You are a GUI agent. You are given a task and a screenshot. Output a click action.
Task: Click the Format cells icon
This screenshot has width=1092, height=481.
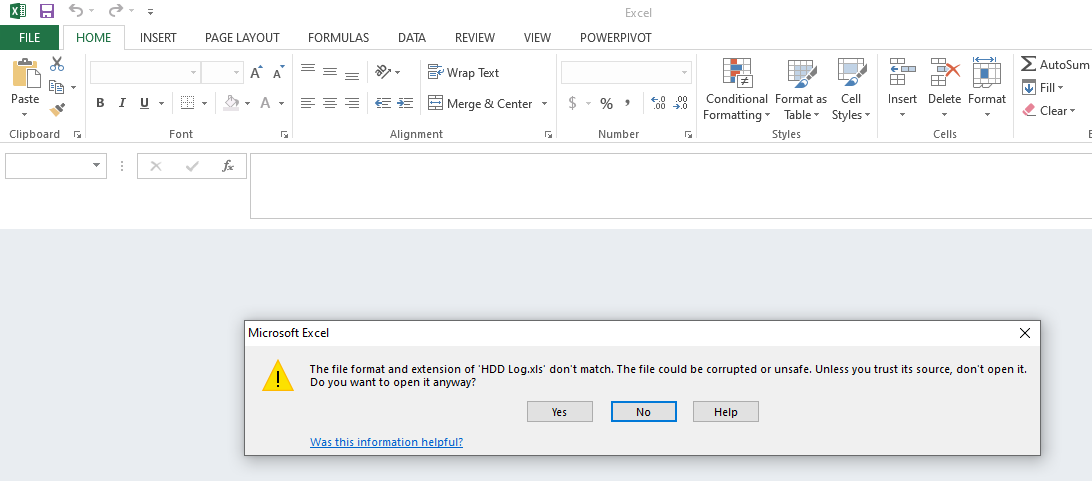tap(987, 72)
